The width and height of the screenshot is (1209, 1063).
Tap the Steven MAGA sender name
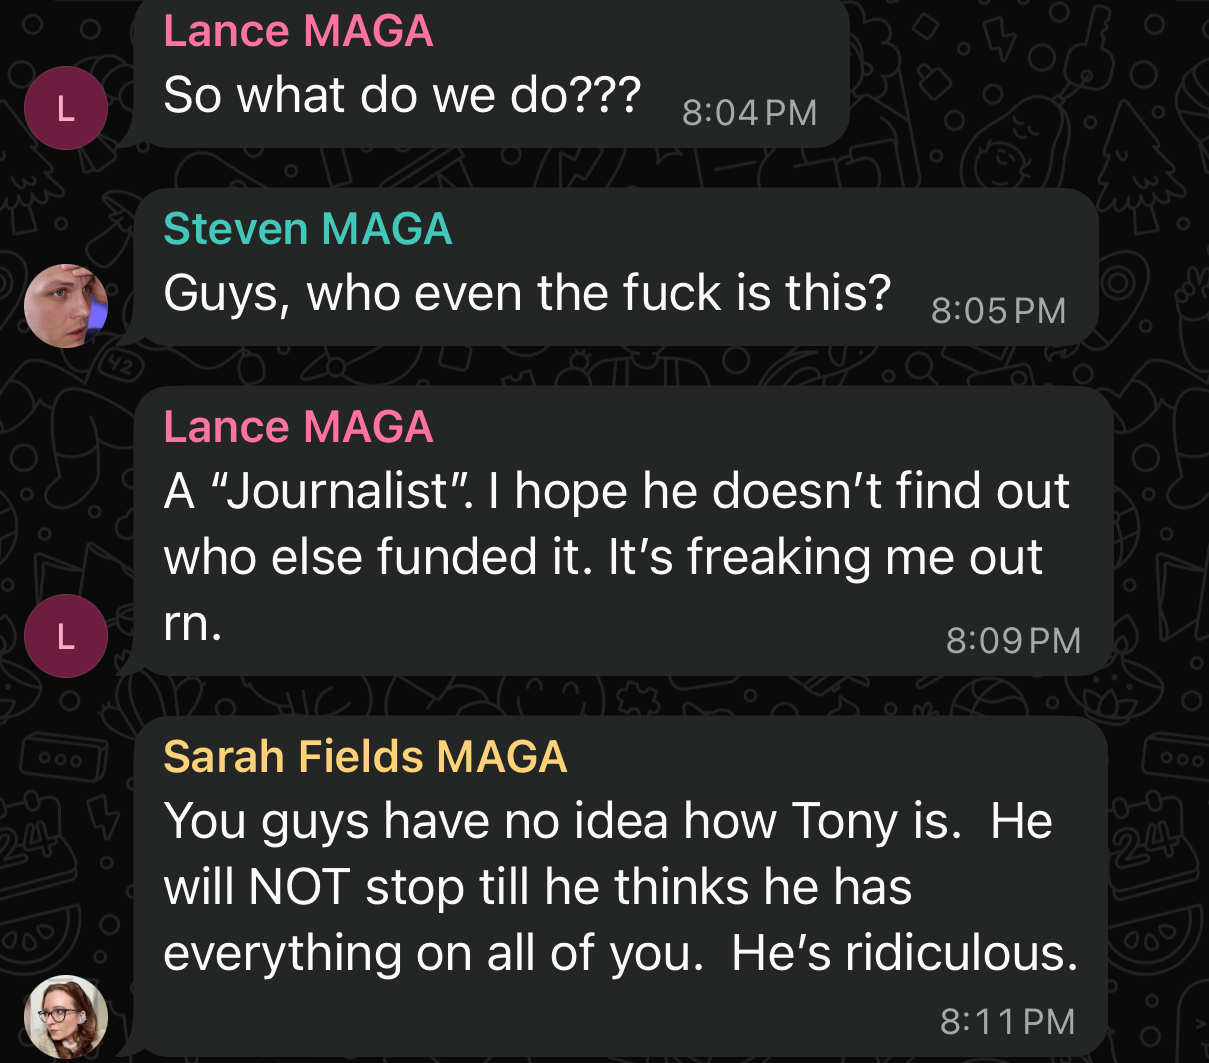pos(308,229)
